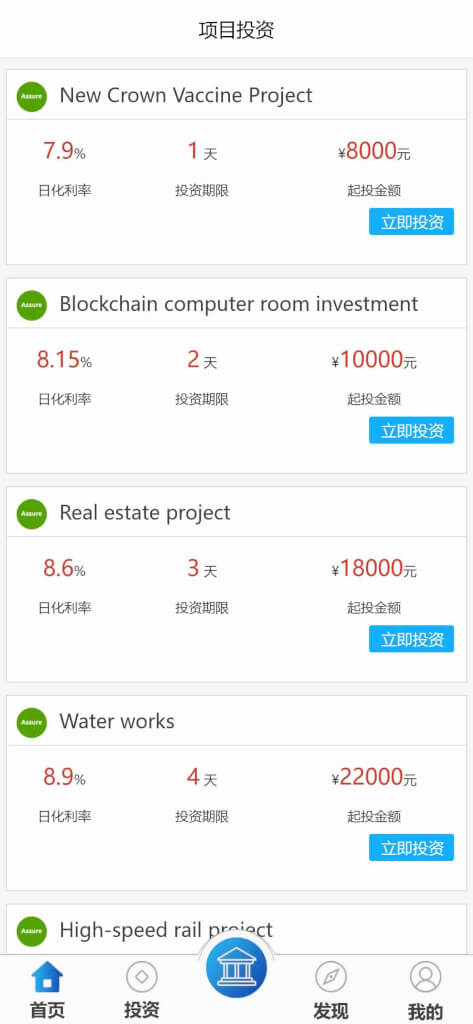Open the Water works project title
Viewport: 473px width, 1024px height.
(x=117, y=721)
